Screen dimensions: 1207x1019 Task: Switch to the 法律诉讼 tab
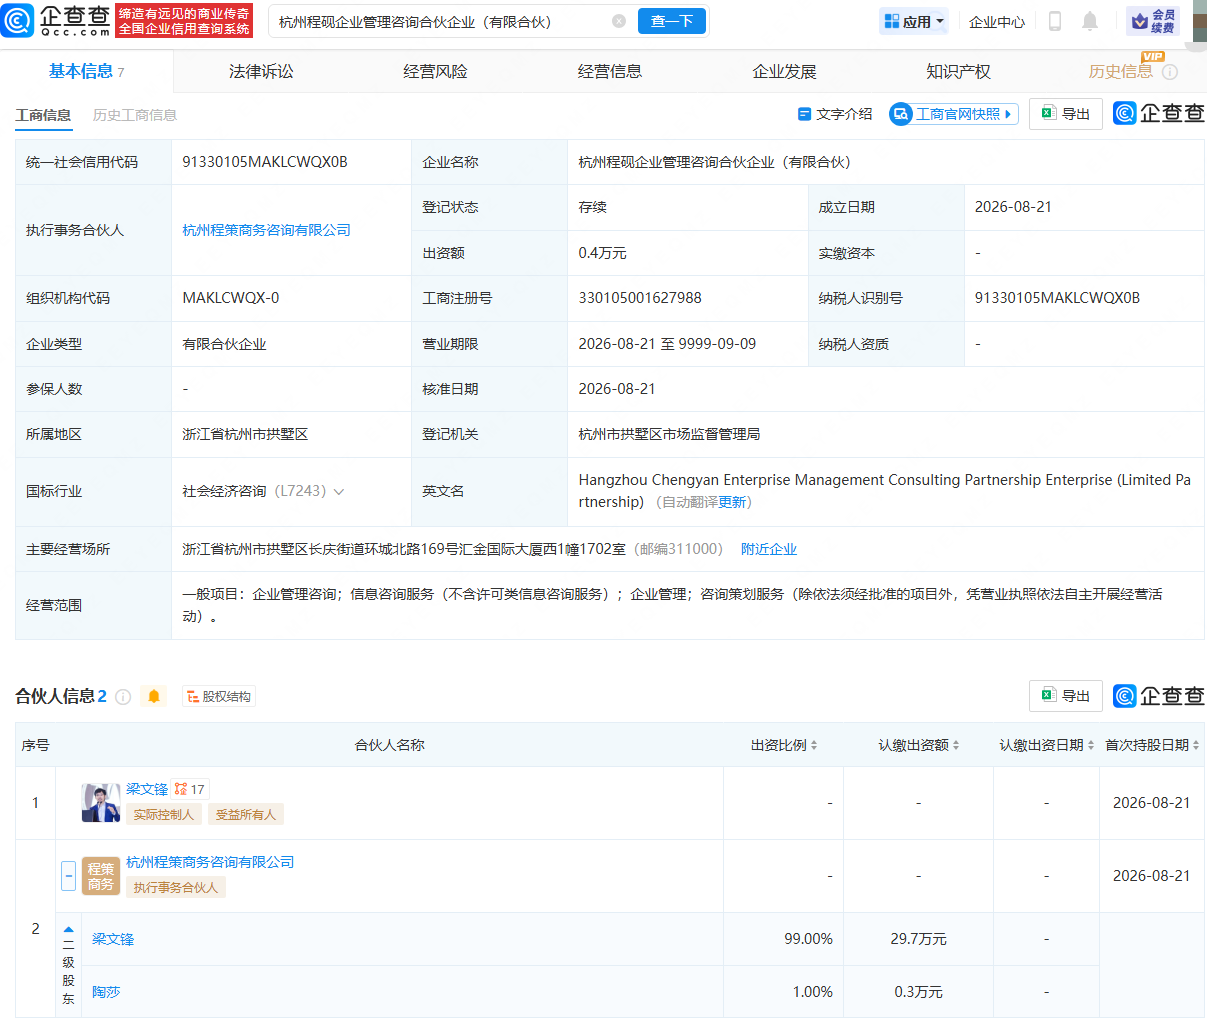coord(261,71)
